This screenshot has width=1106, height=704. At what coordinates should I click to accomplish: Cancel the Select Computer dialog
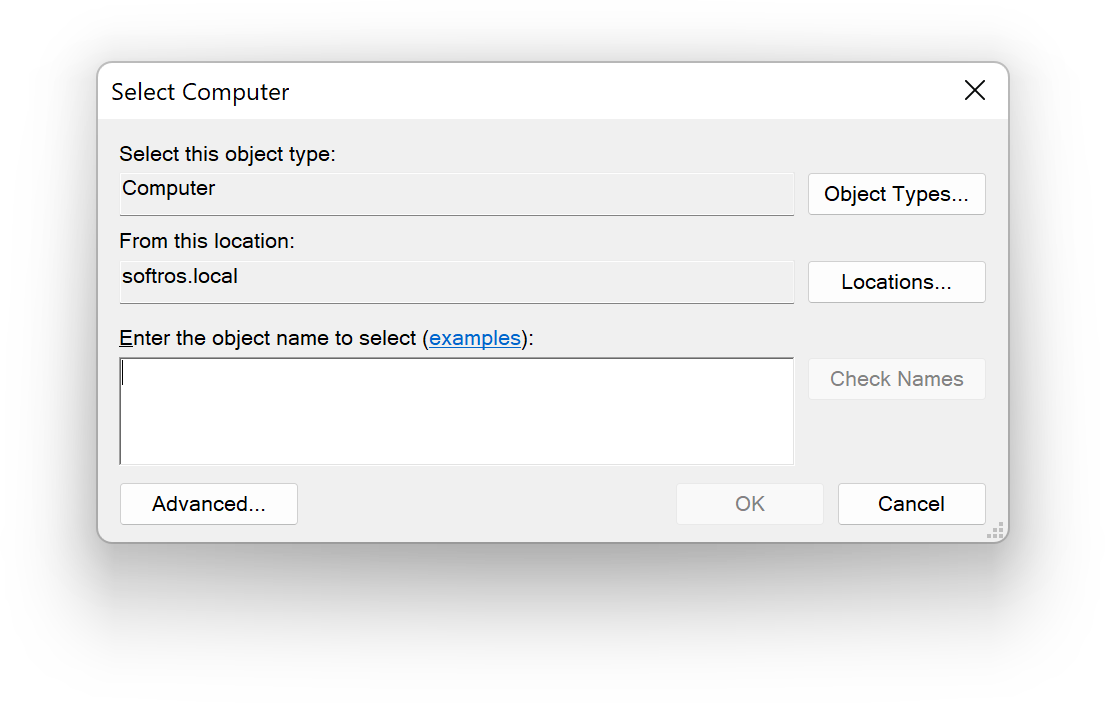pos(911,503)
